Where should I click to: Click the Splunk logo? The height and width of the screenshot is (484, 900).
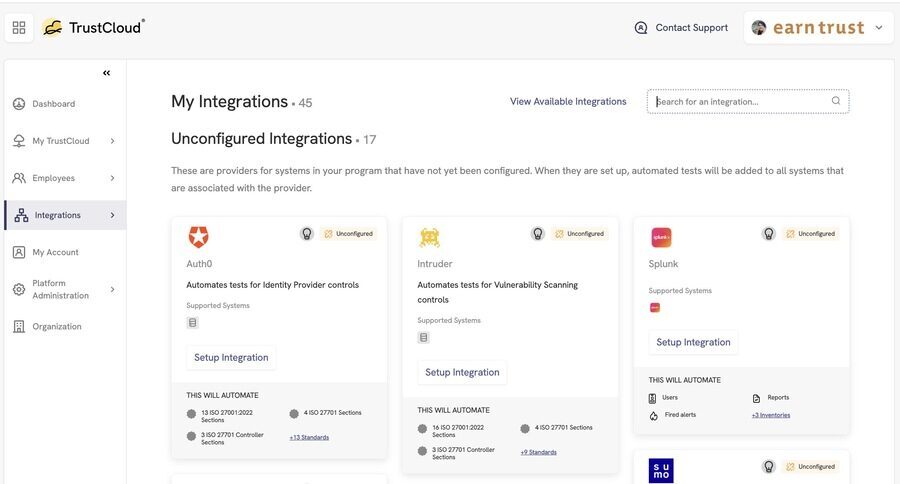pos(661,237)
